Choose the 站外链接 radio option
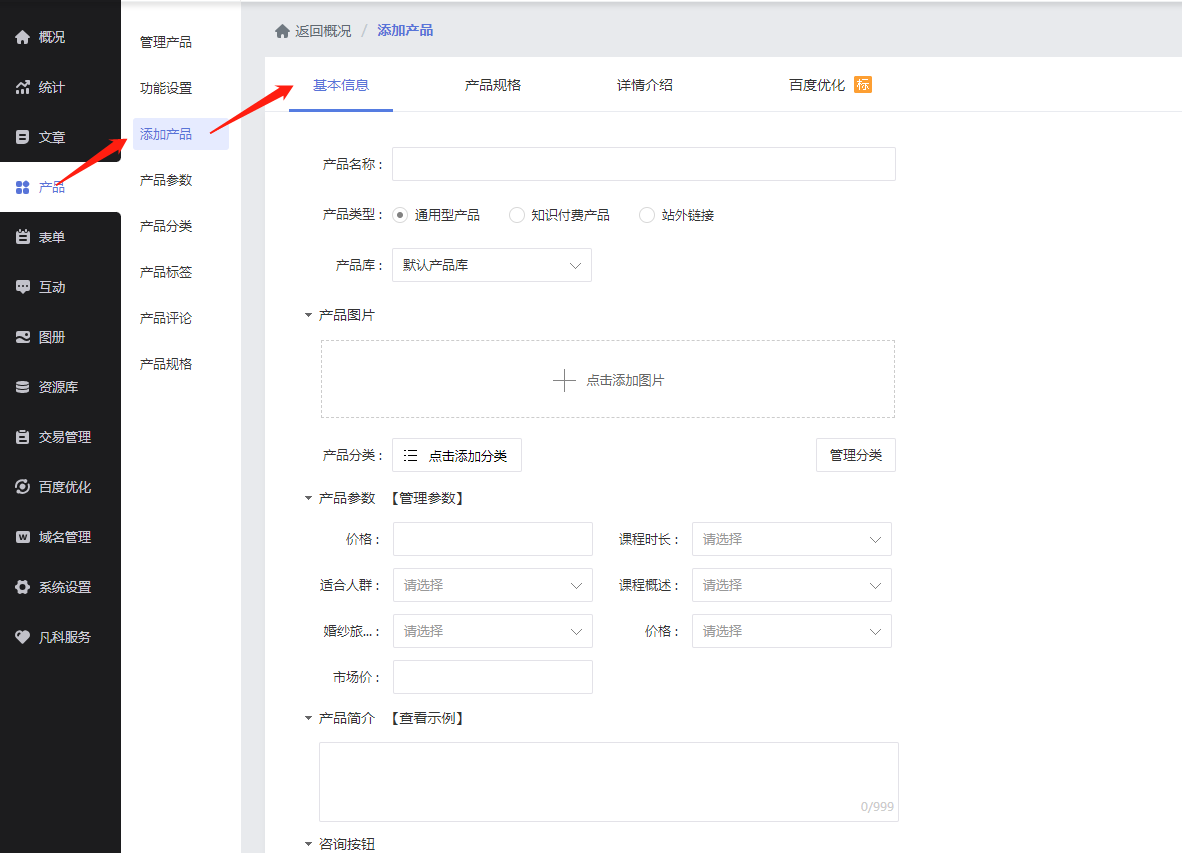This screenshot has height=853, width=1182. click(x=647, y=215)
